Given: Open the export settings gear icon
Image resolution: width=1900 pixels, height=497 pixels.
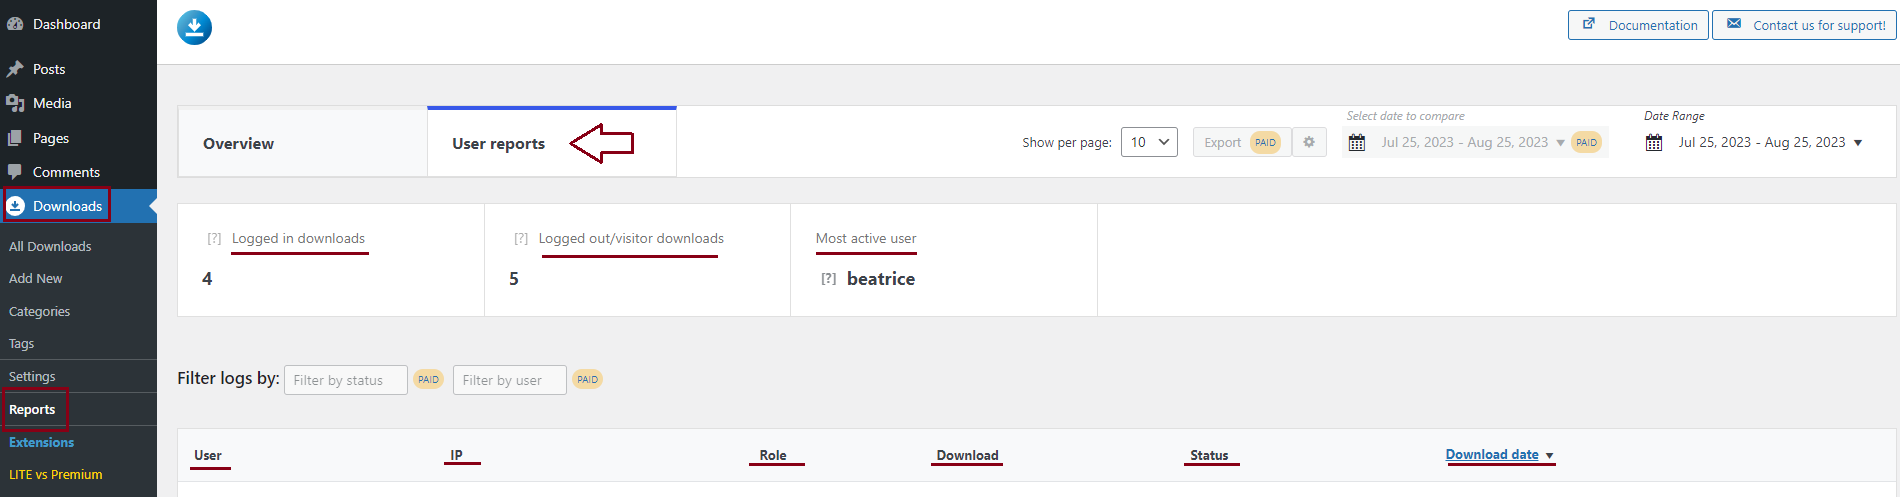Looking at the screenshot, I should [x=1309, y=142].
